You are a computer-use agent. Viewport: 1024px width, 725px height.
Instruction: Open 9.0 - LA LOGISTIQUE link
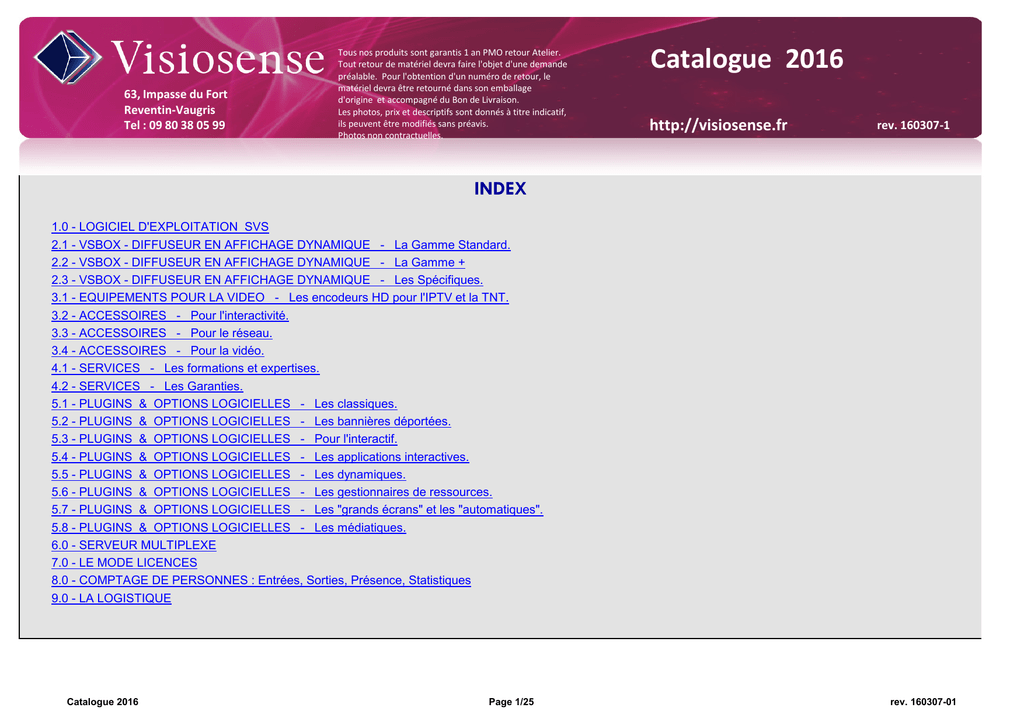(x=111, y=598)
